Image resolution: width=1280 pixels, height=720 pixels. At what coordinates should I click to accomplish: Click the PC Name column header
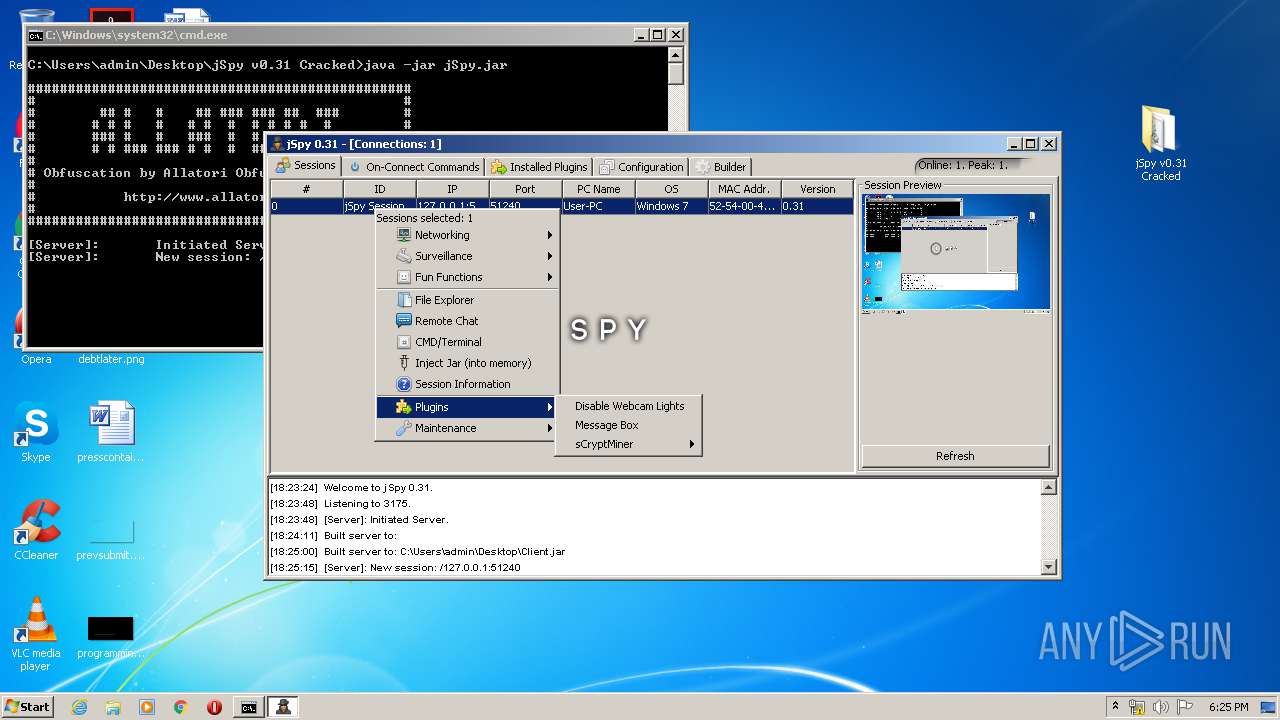tap(599, 189)
